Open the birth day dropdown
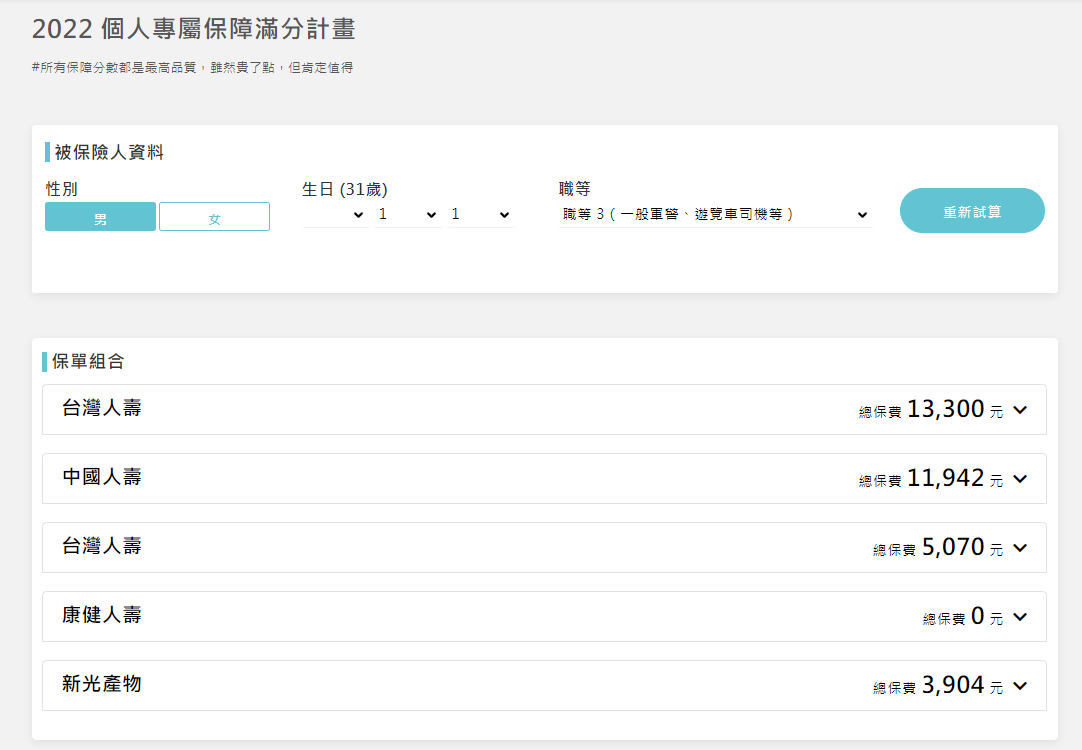Screen dimensions: 1082x750 click(x=481, y=215)
